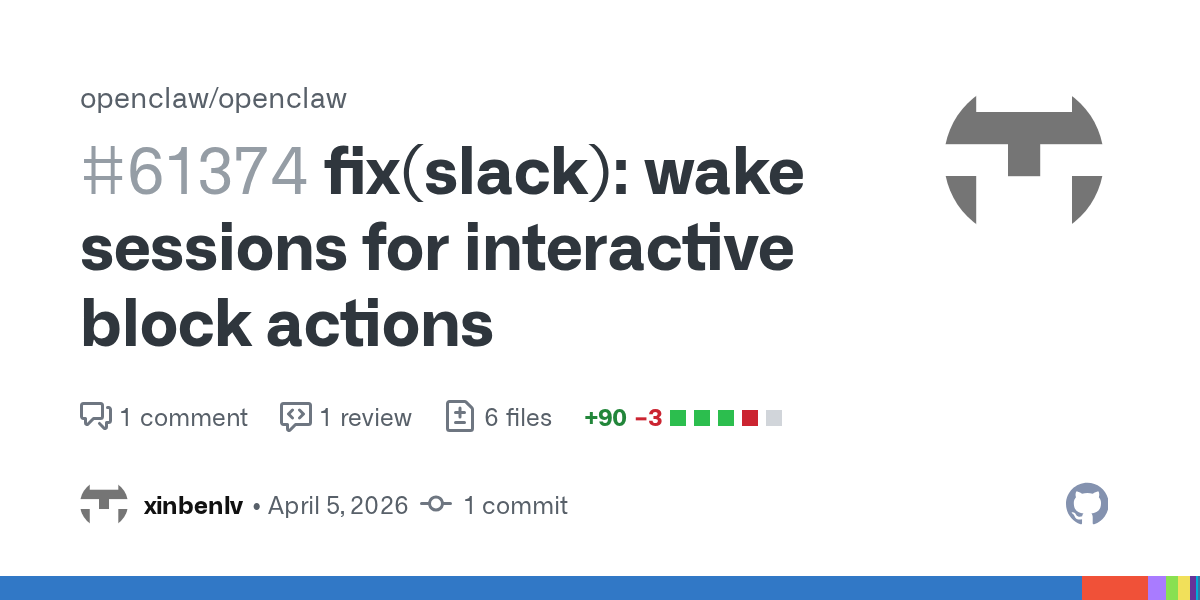Viewport: 1200px width, 600px height.
Task: Click the April 5, 2026 date
Action: (x=338, y=505)
